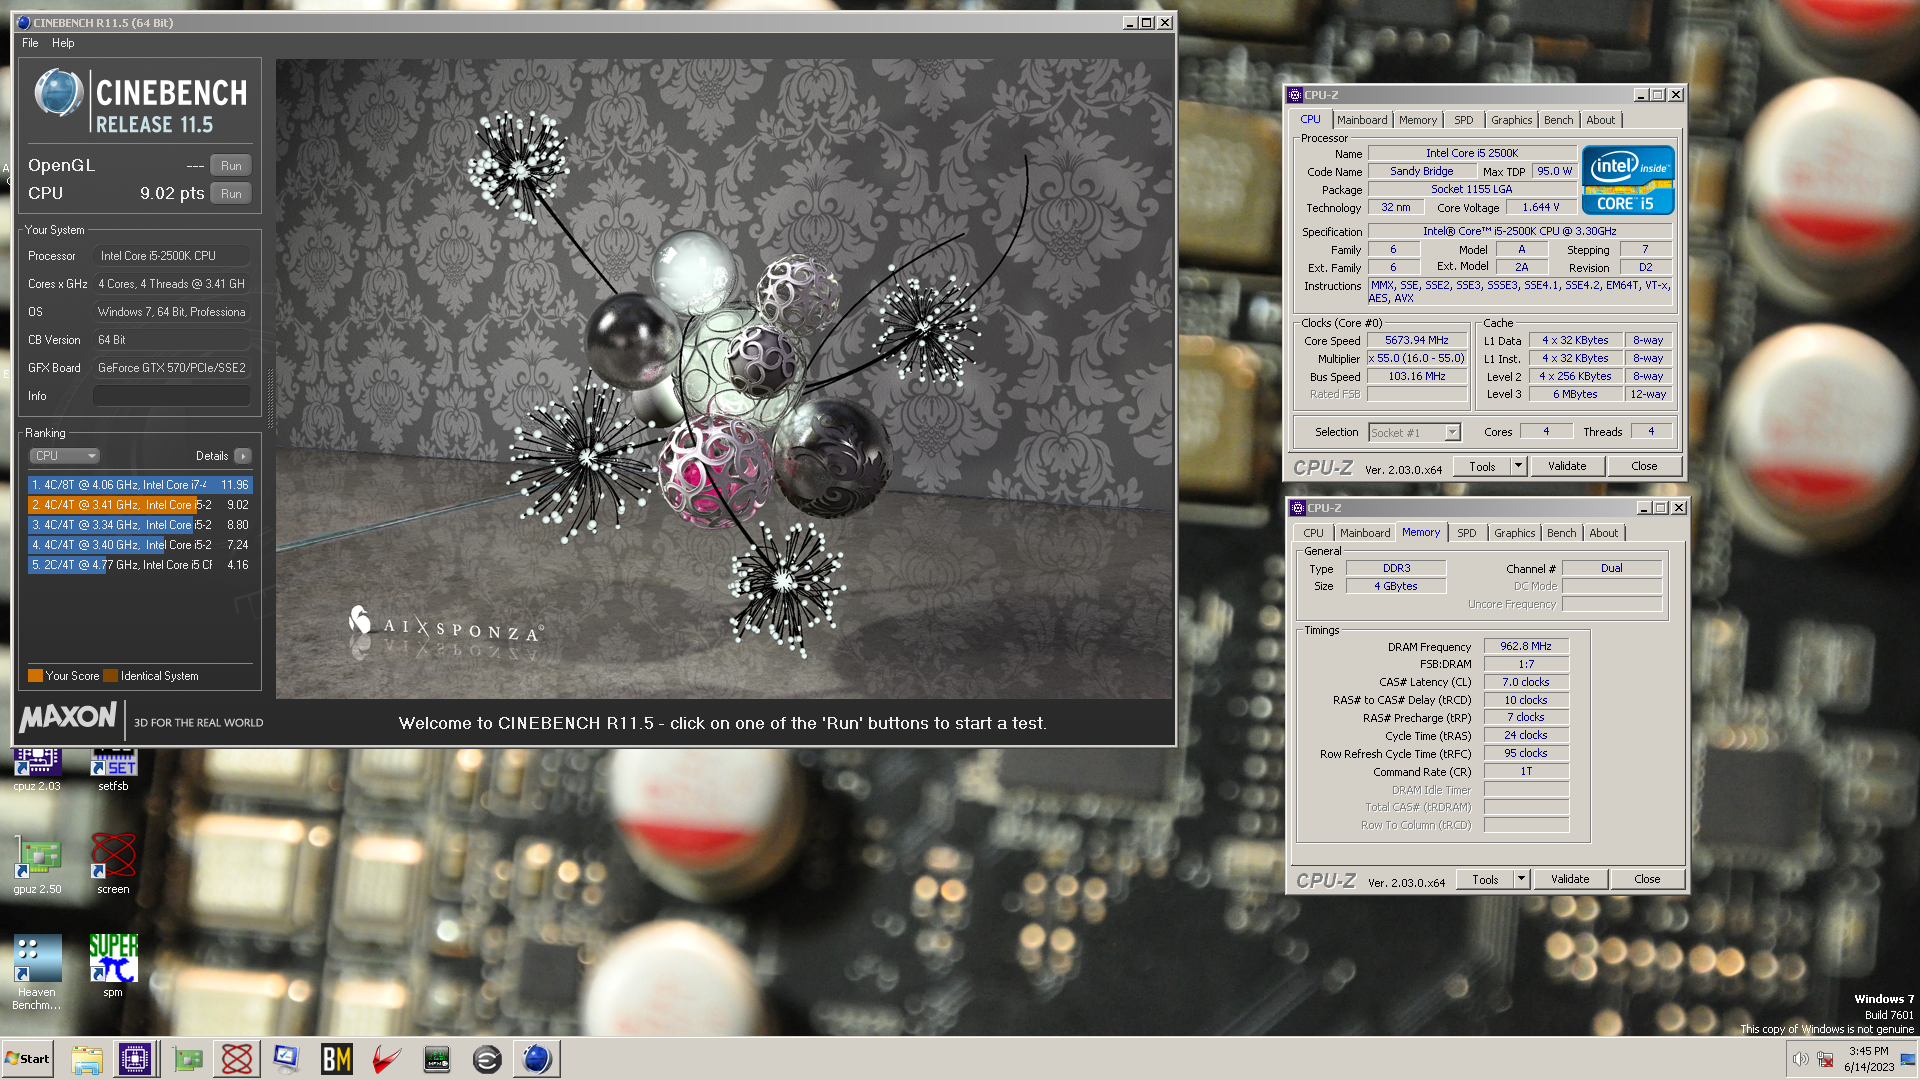Open the green hardware monitor taskbar icon
Image resolution: width=1920 pixels, height=1080 pixels.
click(x=437, y=1059)
